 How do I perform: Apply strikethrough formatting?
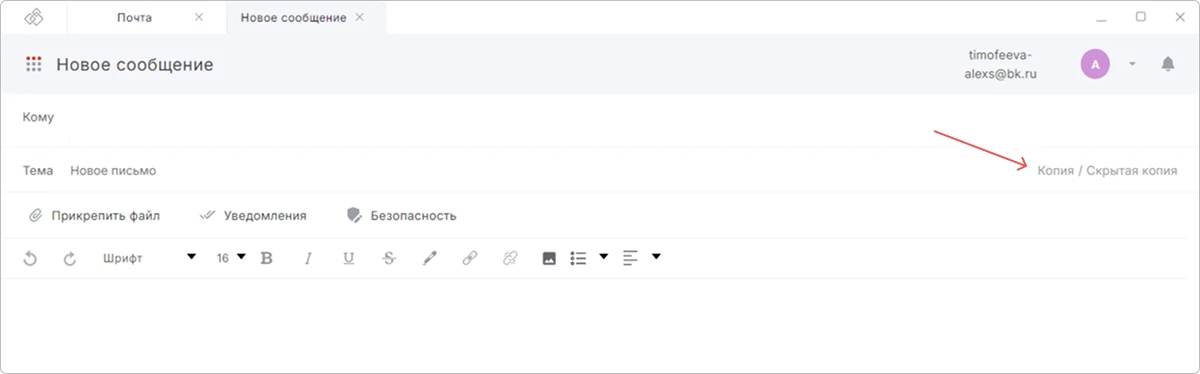(x=389, y=258)
